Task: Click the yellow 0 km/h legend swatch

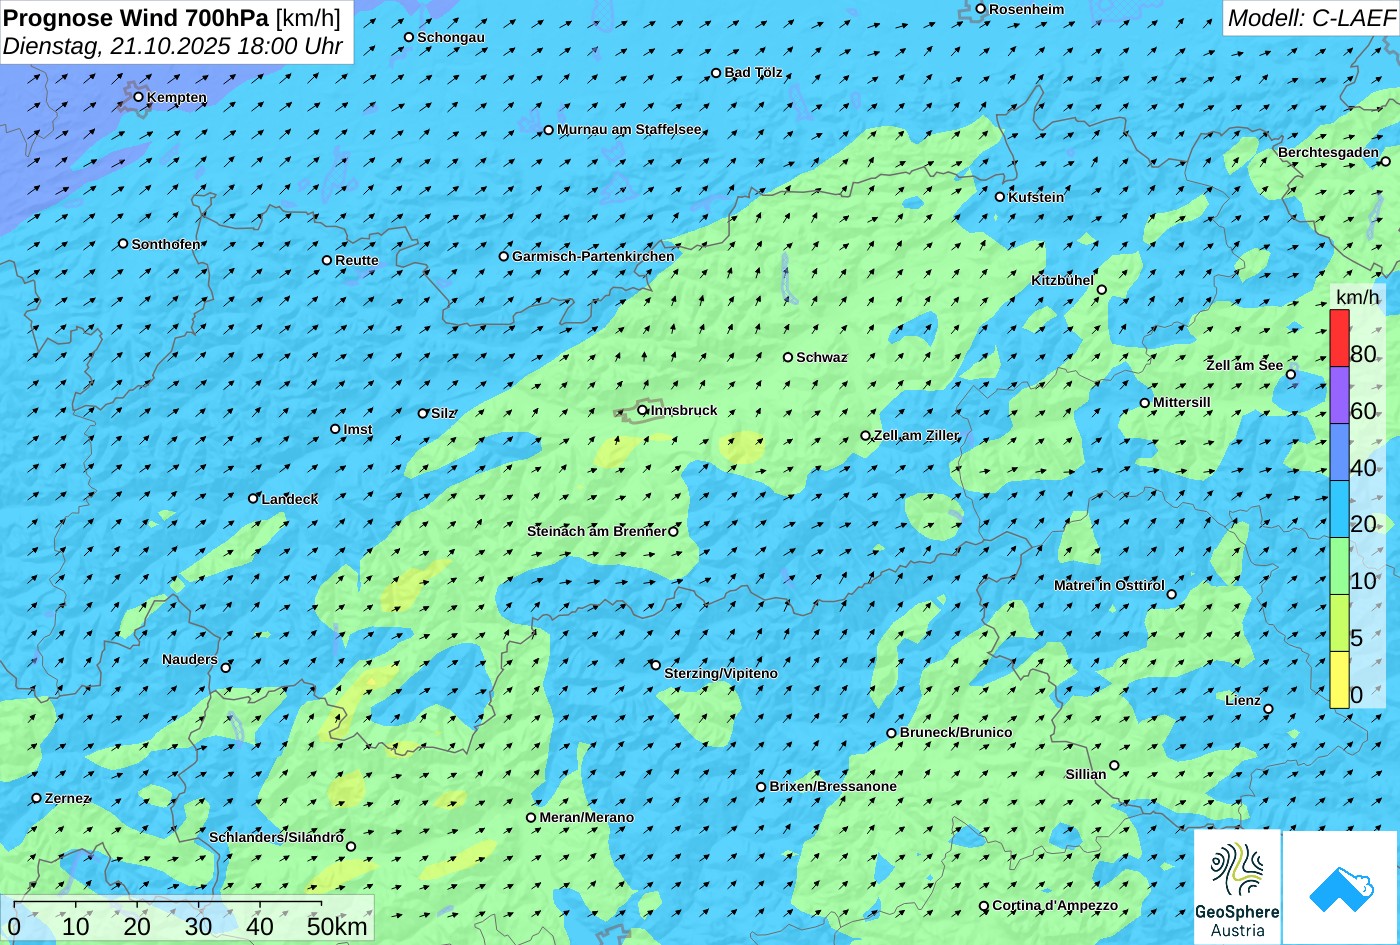Action: click(x=1339, y=680)
